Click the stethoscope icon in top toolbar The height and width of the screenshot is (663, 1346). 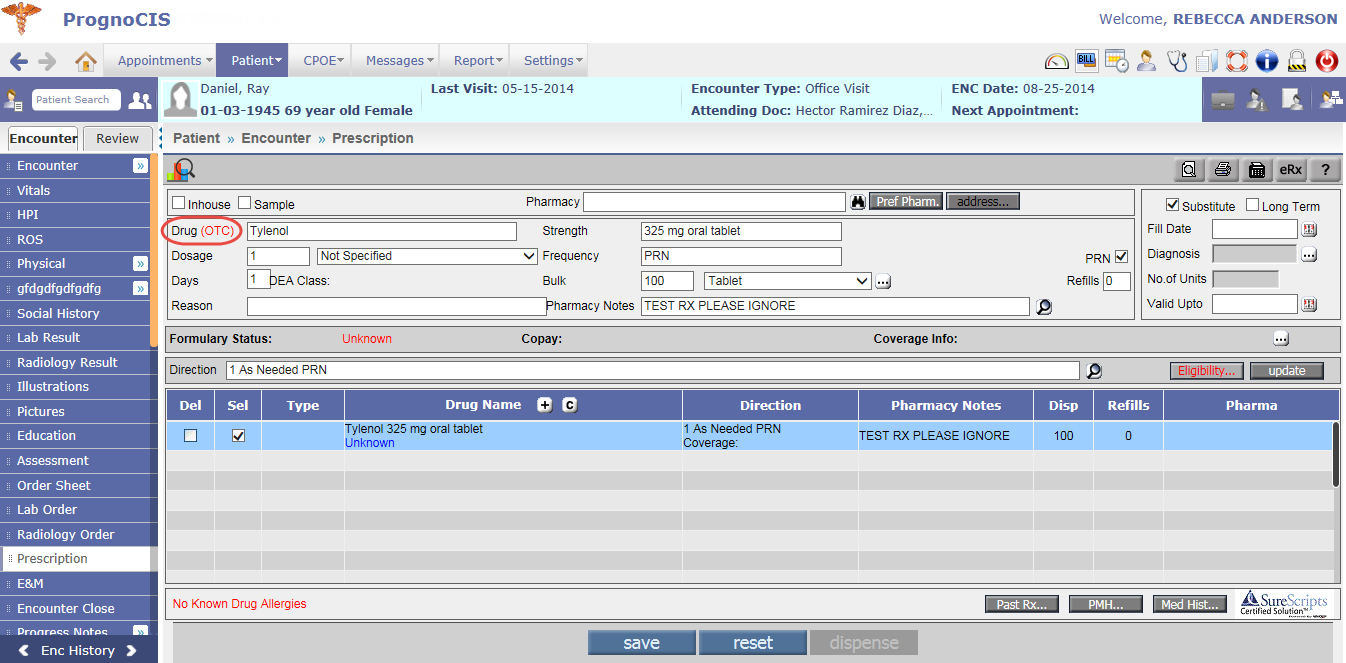[x=1177, y=61]
